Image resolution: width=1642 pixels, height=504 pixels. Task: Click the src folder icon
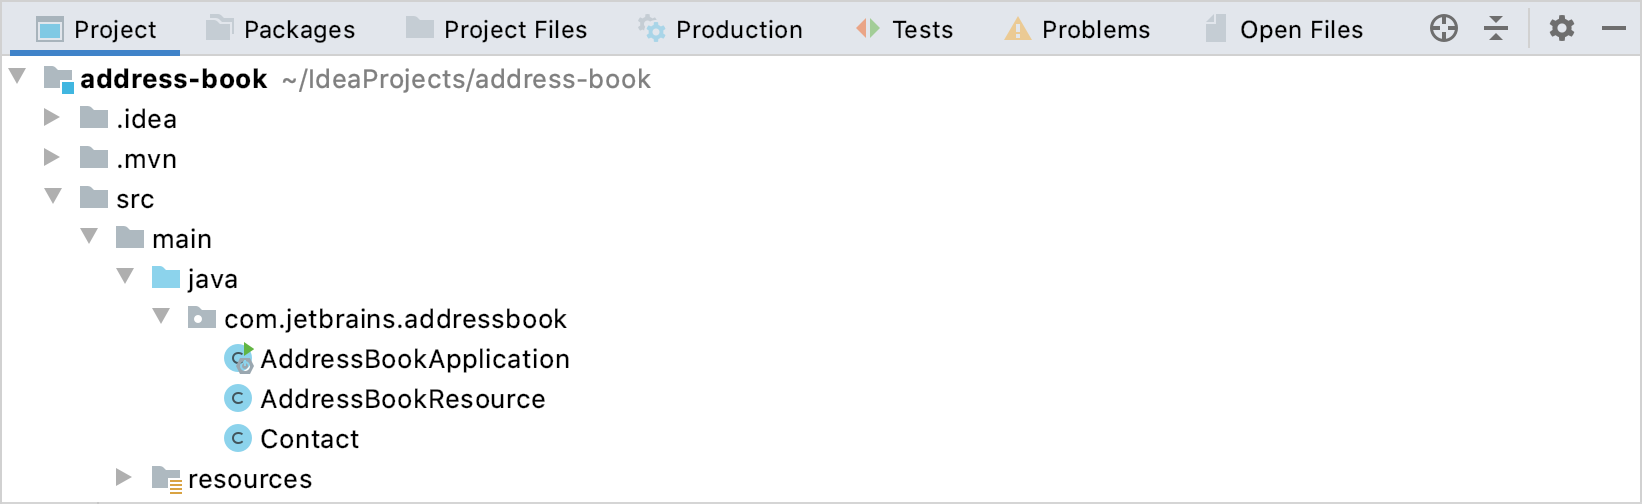click(94, 198)
